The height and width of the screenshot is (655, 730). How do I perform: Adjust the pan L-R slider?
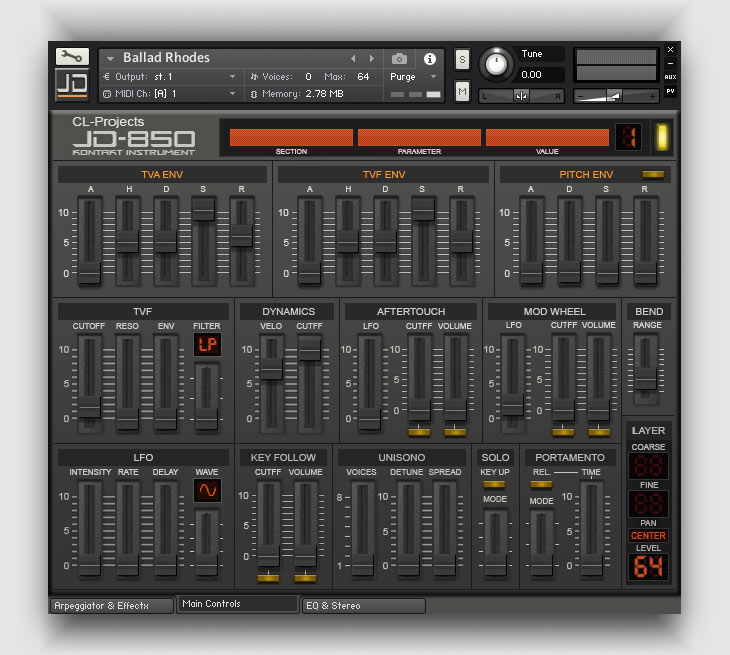pos(521,96)
